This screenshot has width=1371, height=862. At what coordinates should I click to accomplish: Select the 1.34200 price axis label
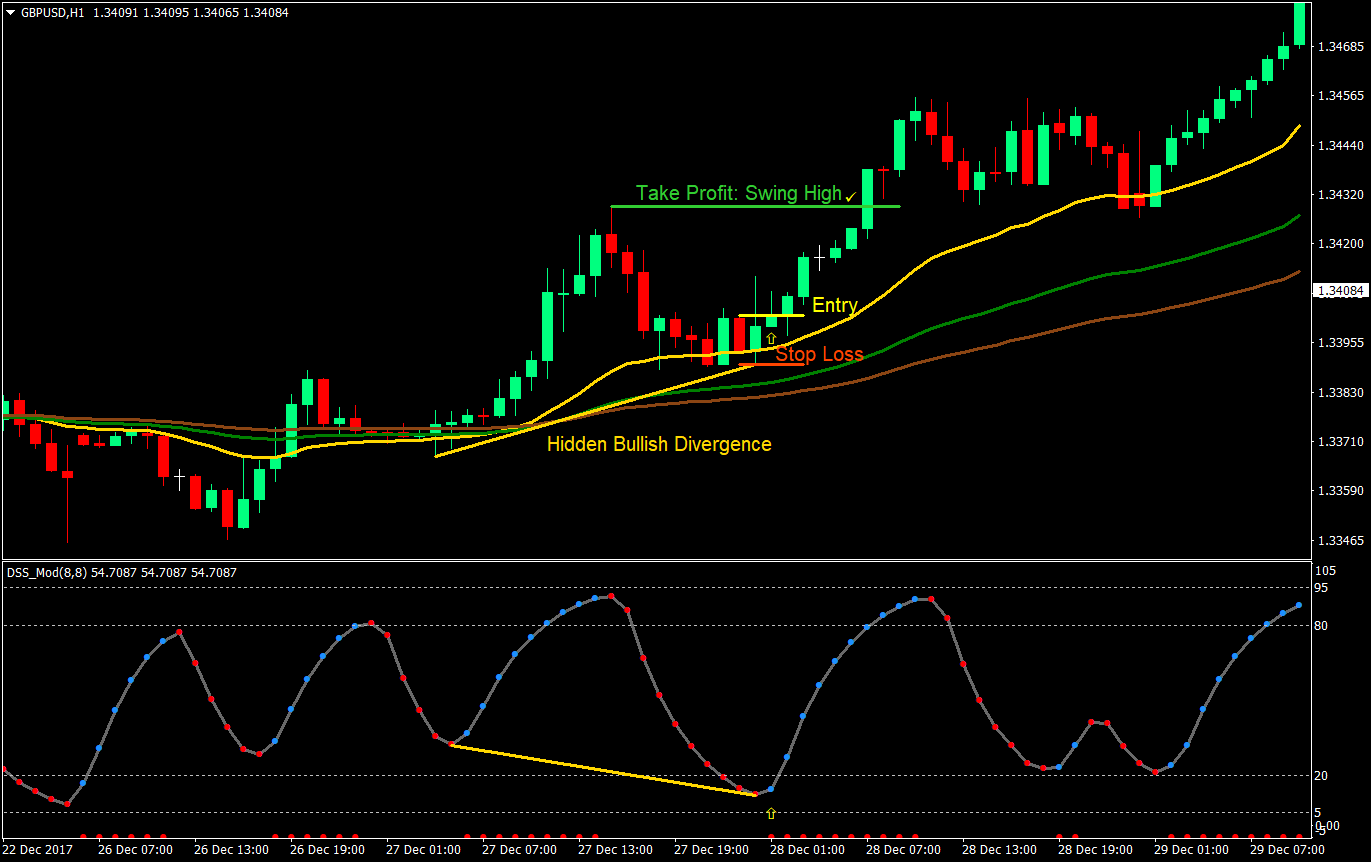coord(1341,244)
